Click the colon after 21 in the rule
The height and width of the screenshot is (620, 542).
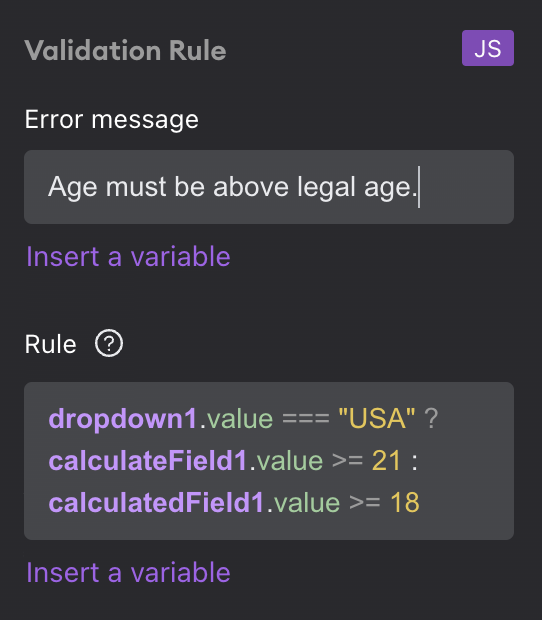click(x=414, y=462)
